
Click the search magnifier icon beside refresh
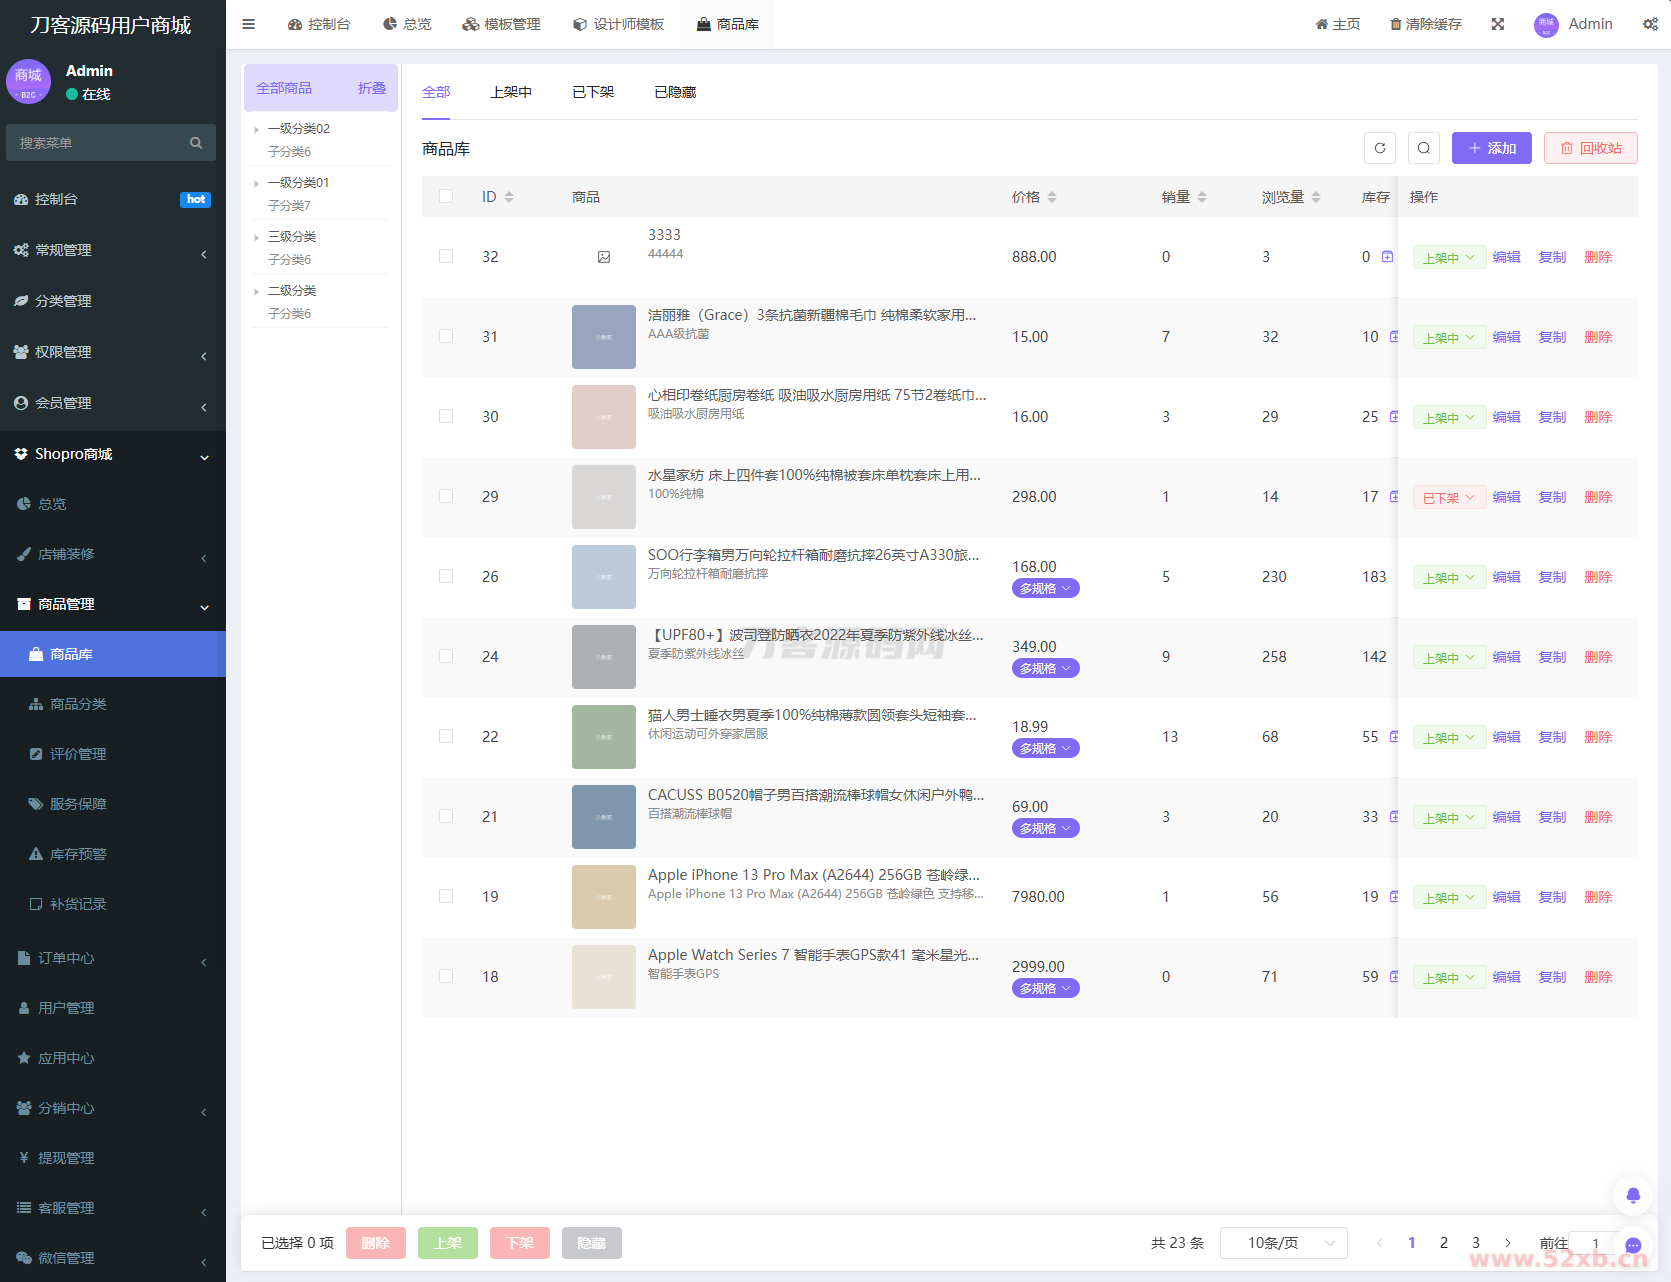[1424, 148]
